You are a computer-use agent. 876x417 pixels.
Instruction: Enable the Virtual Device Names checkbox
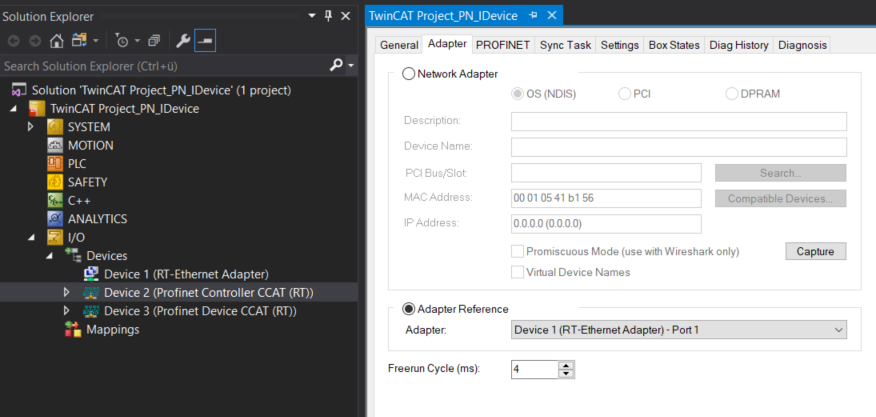pyautogui.click(x=517, y=272)
